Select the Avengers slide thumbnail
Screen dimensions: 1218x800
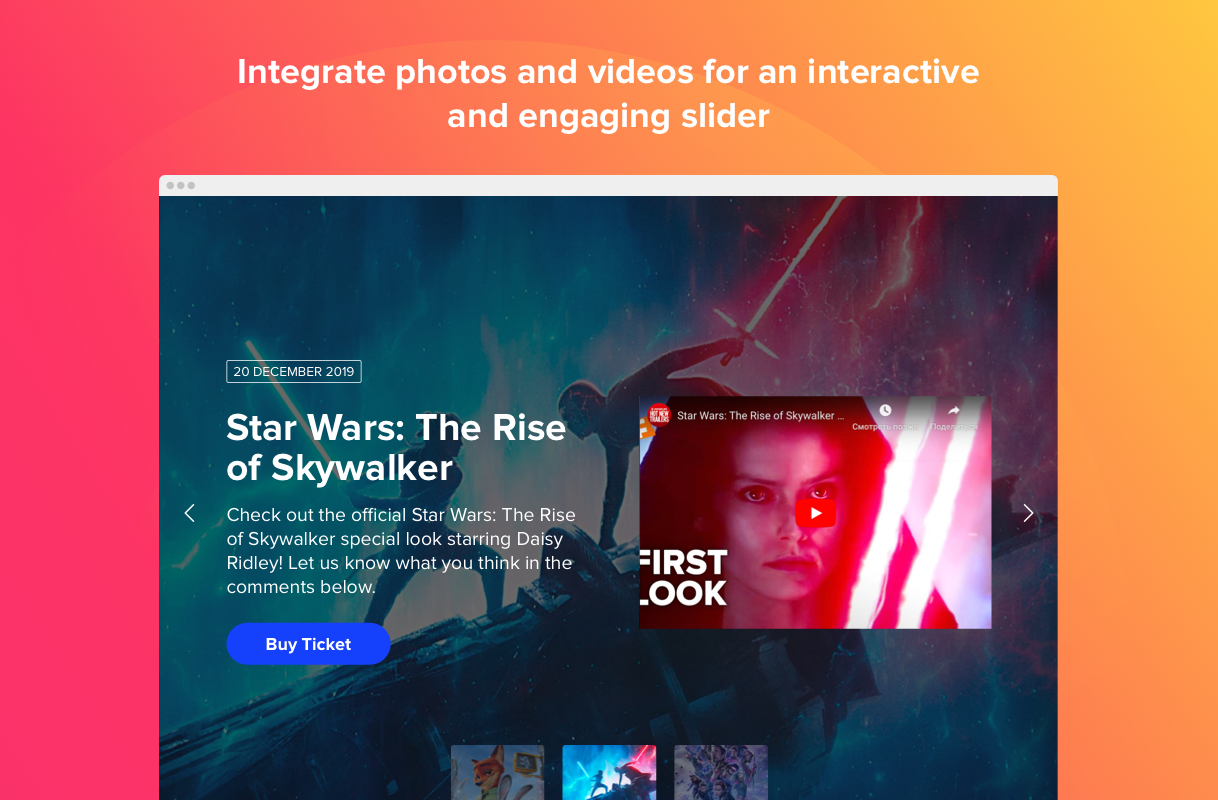click(721, 772)
